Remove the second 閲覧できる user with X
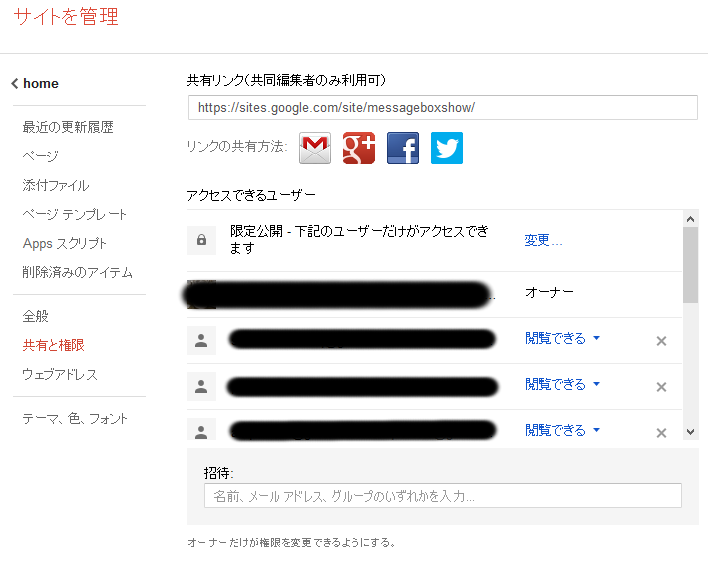Viewport: 708px width, 561px height. (661, 387)
